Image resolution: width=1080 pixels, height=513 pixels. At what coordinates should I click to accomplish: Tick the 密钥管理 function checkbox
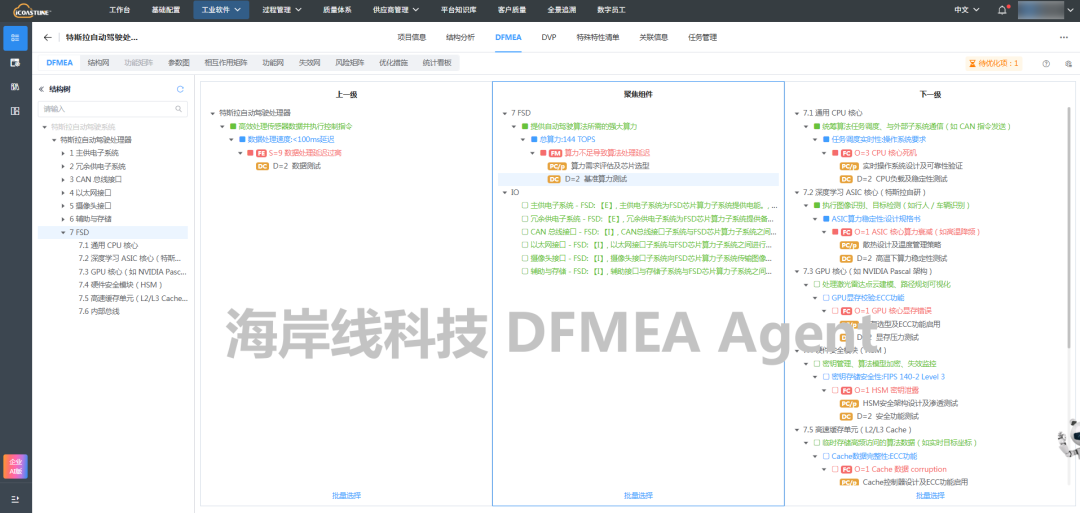pyautogui.click(x=817, y=363)
